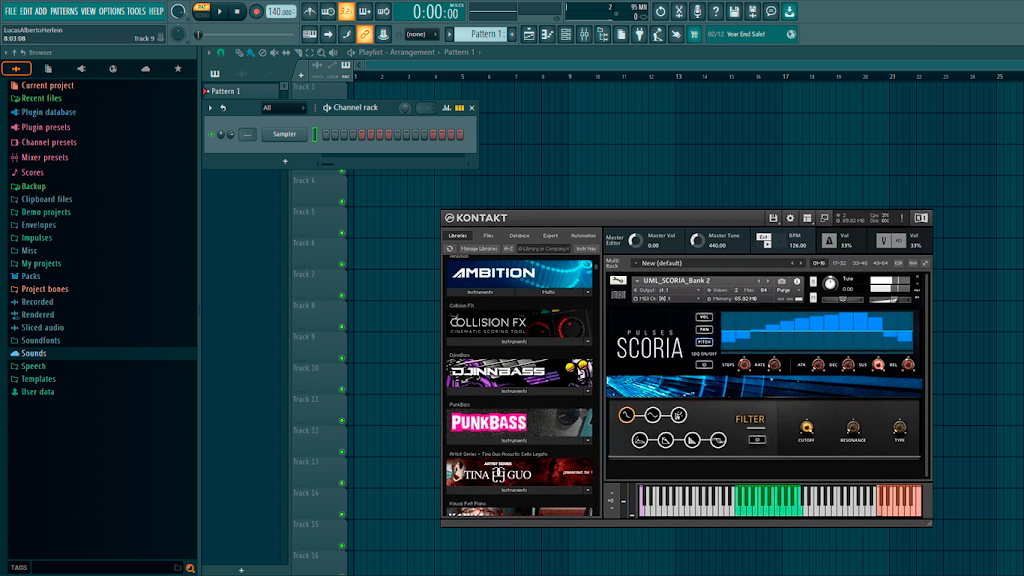
Task: Open the OPTIONS menu
Action: click(x=112, y=11)
